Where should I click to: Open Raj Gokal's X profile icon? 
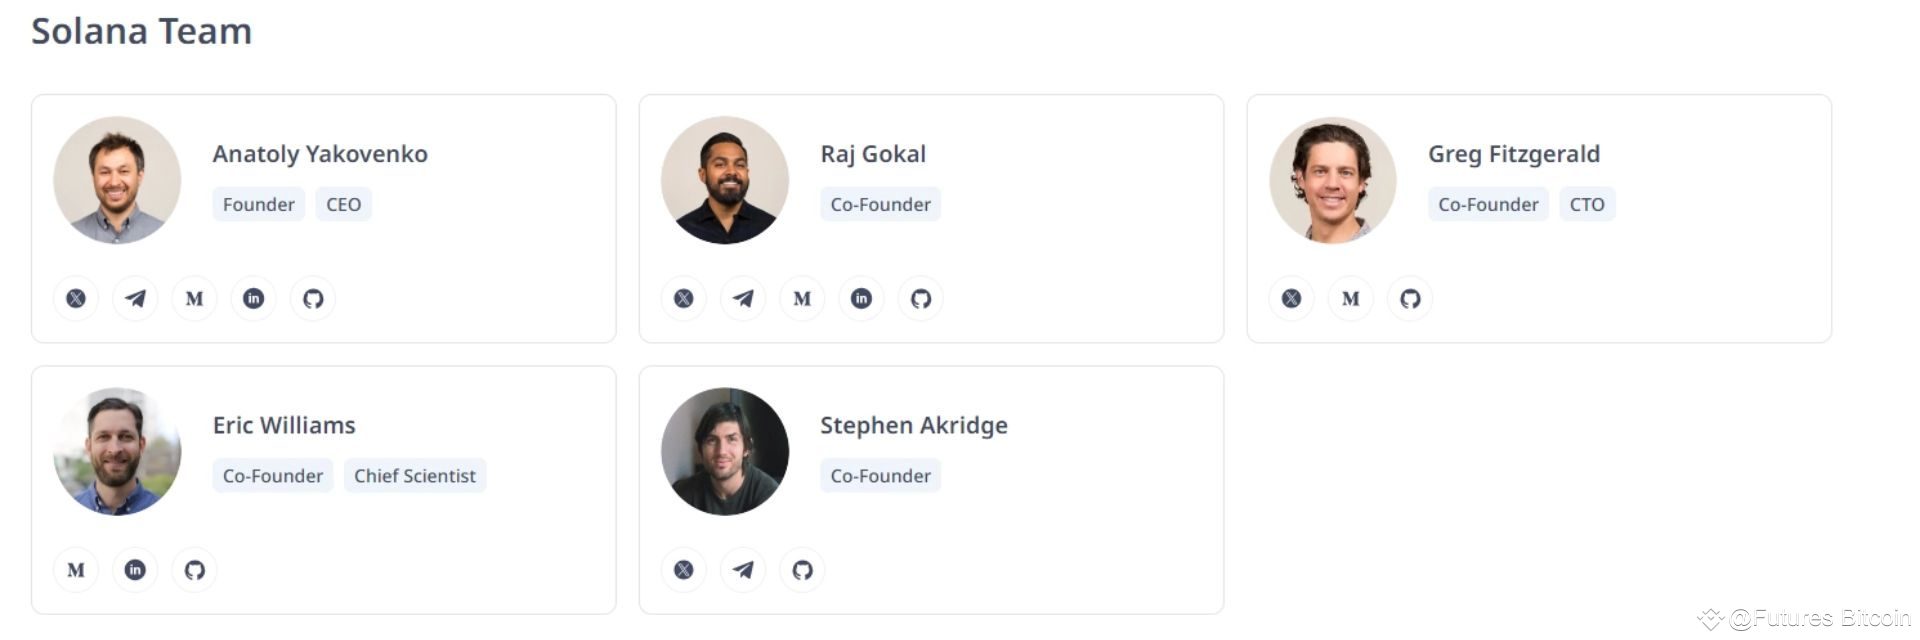coord(683,298)
